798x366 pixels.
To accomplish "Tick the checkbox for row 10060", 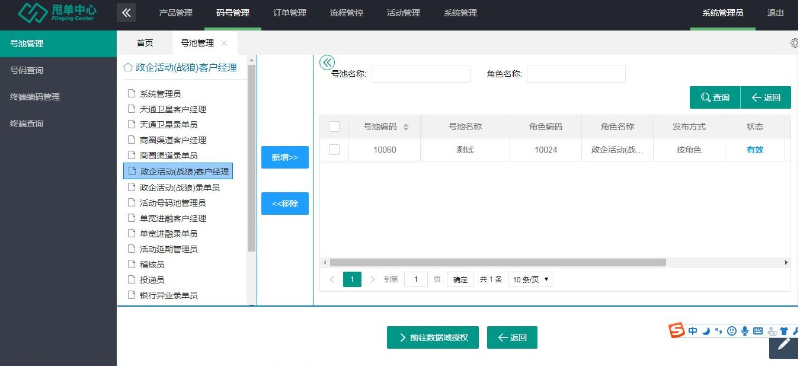I will pyautogui.click(x=334, y=150).
